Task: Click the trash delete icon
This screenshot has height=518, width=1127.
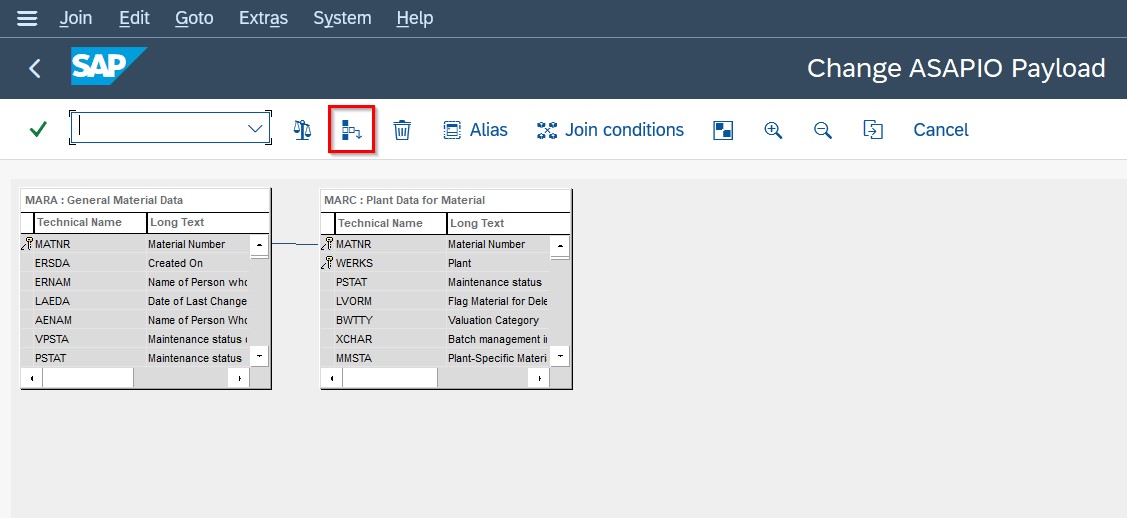Action: [402, 130]
